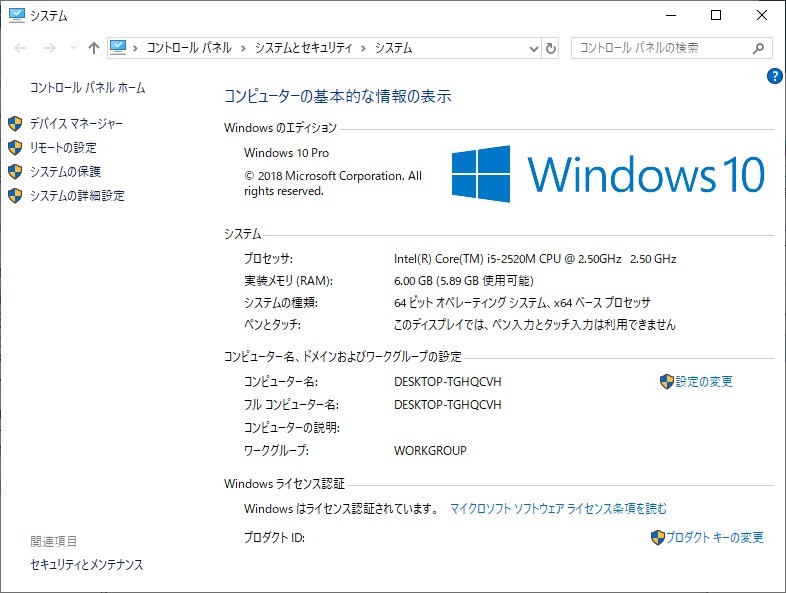Viewport: 786px width, 593px height.
Task: Click shield icon next to 設定の変更
Action: tap(667, 381)
